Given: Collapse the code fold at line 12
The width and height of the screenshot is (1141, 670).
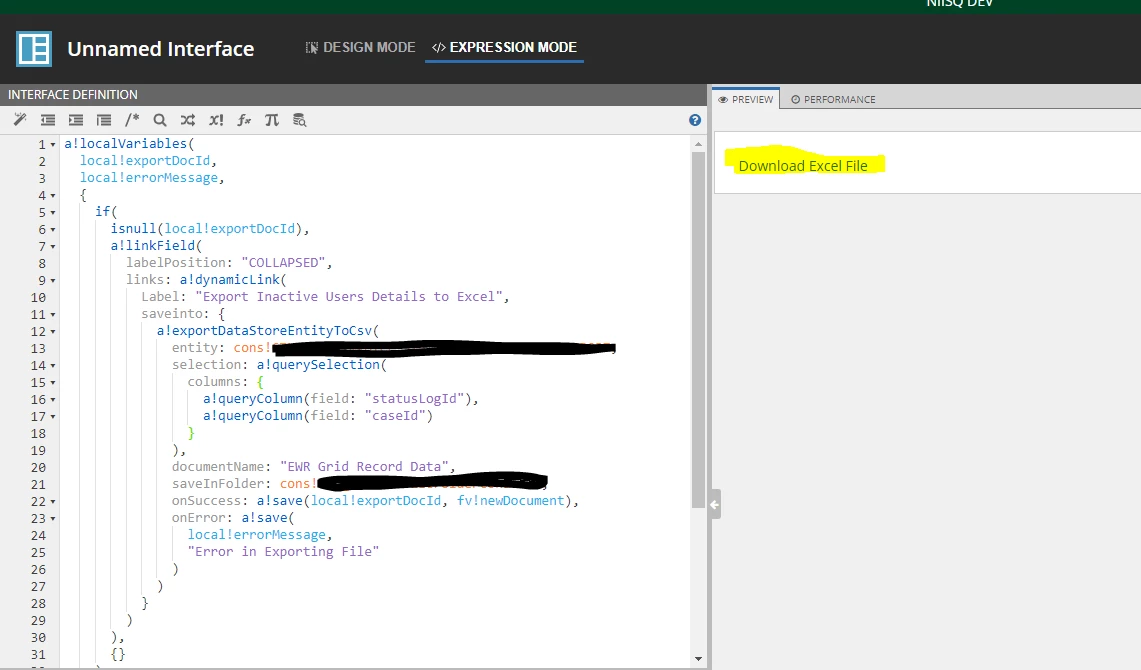Looking at the screenshot, I should (x=53, y=332).
